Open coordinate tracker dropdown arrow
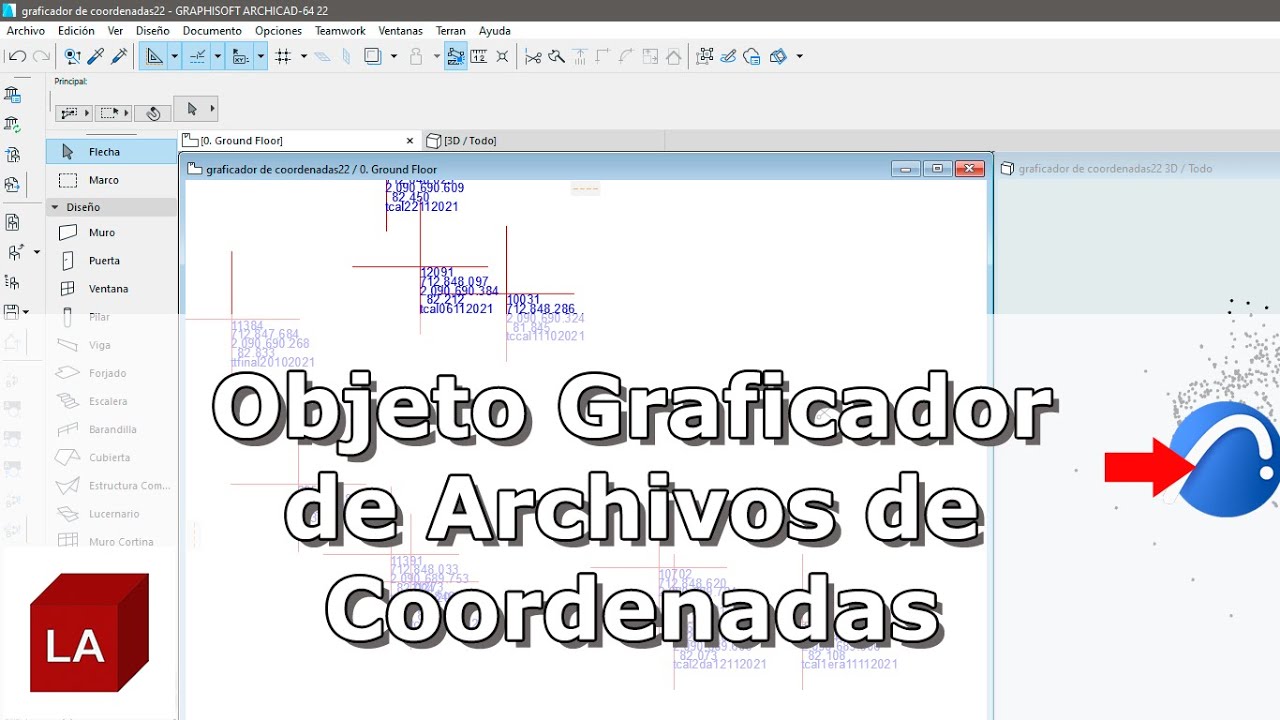 click(260, 57)
